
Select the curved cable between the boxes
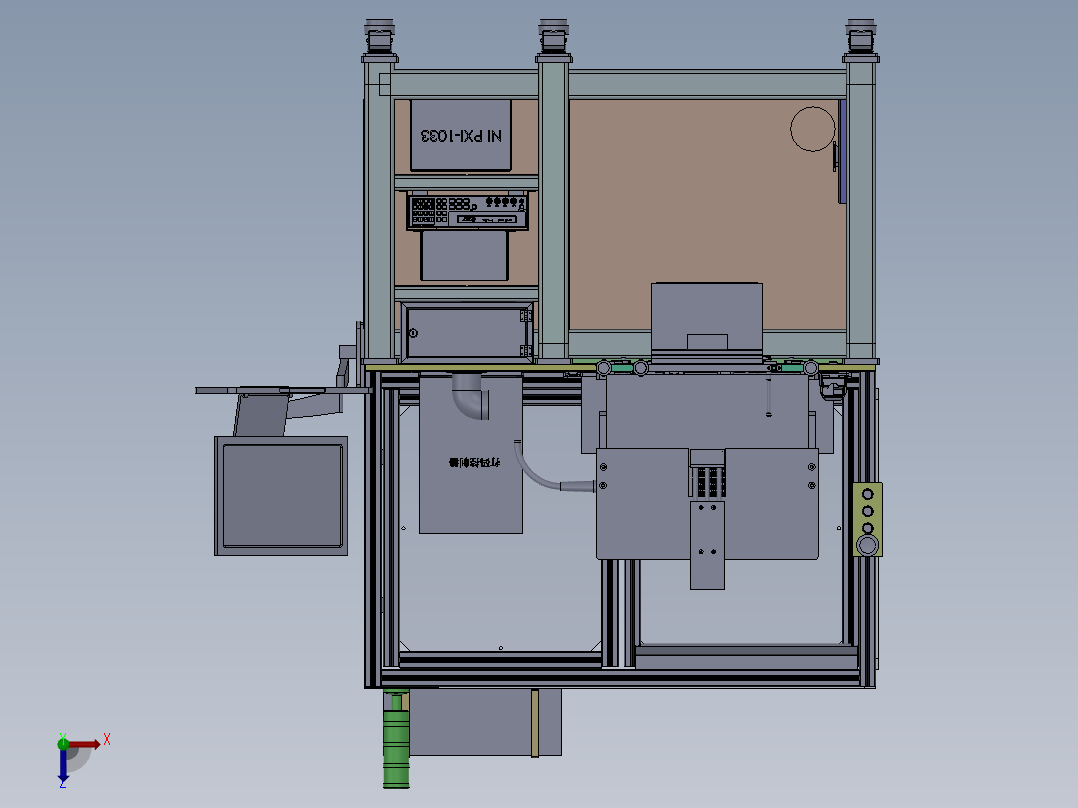coord(553,471)
